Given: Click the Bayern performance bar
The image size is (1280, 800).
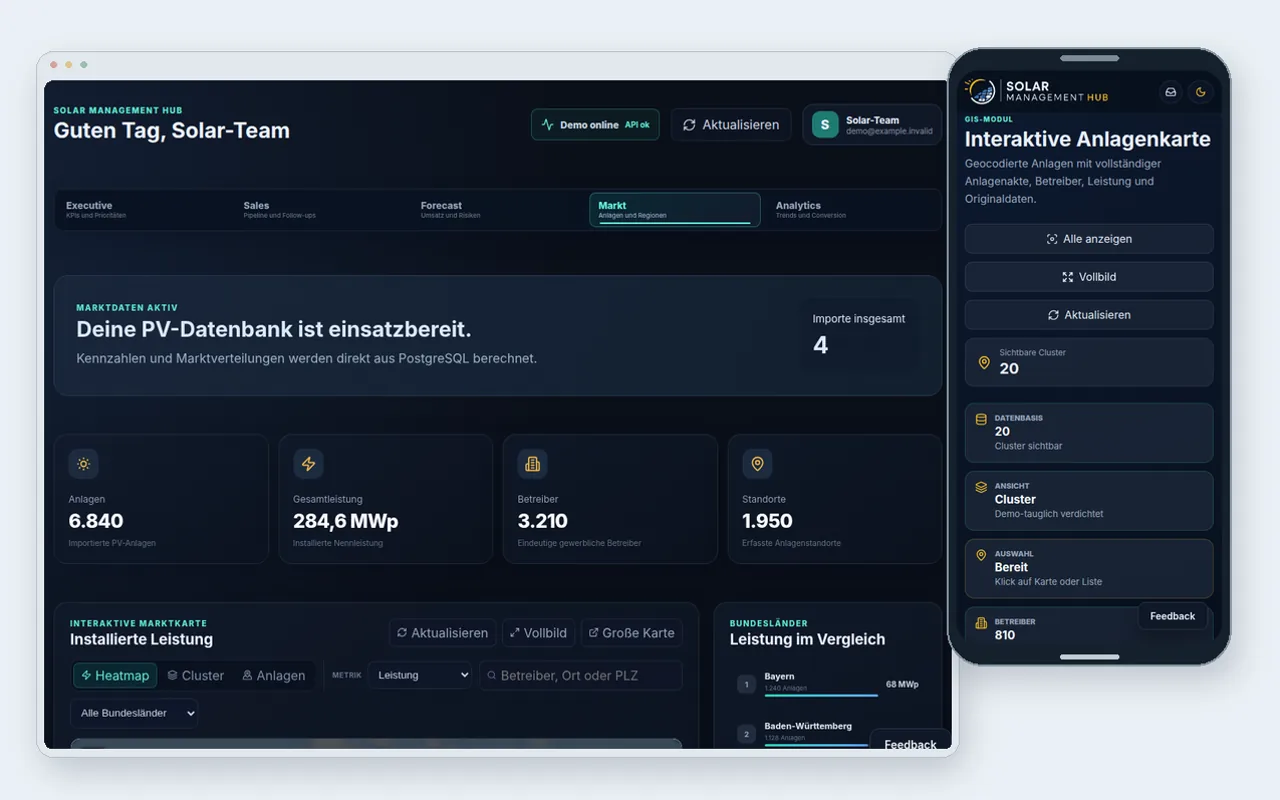Looking at the screenshot, I should tap(821, 695).
